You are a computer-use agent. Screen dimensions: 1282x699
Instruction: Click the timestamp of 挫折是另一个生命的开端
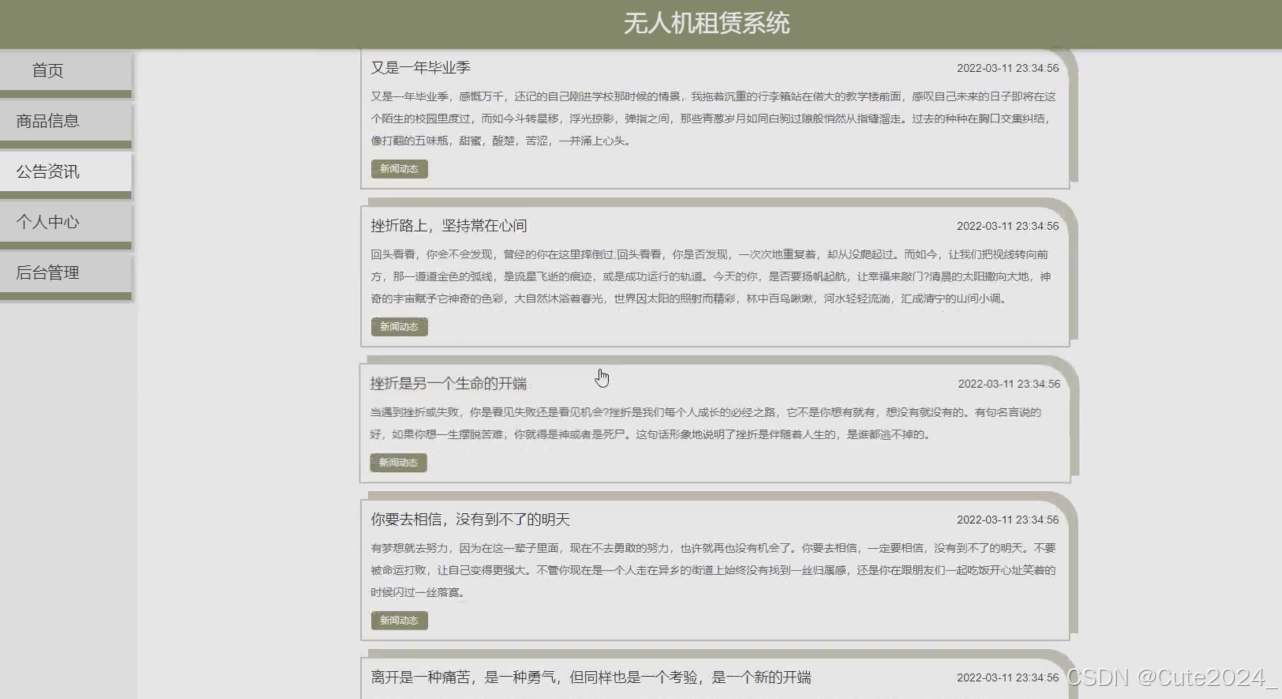point(1008,384)
